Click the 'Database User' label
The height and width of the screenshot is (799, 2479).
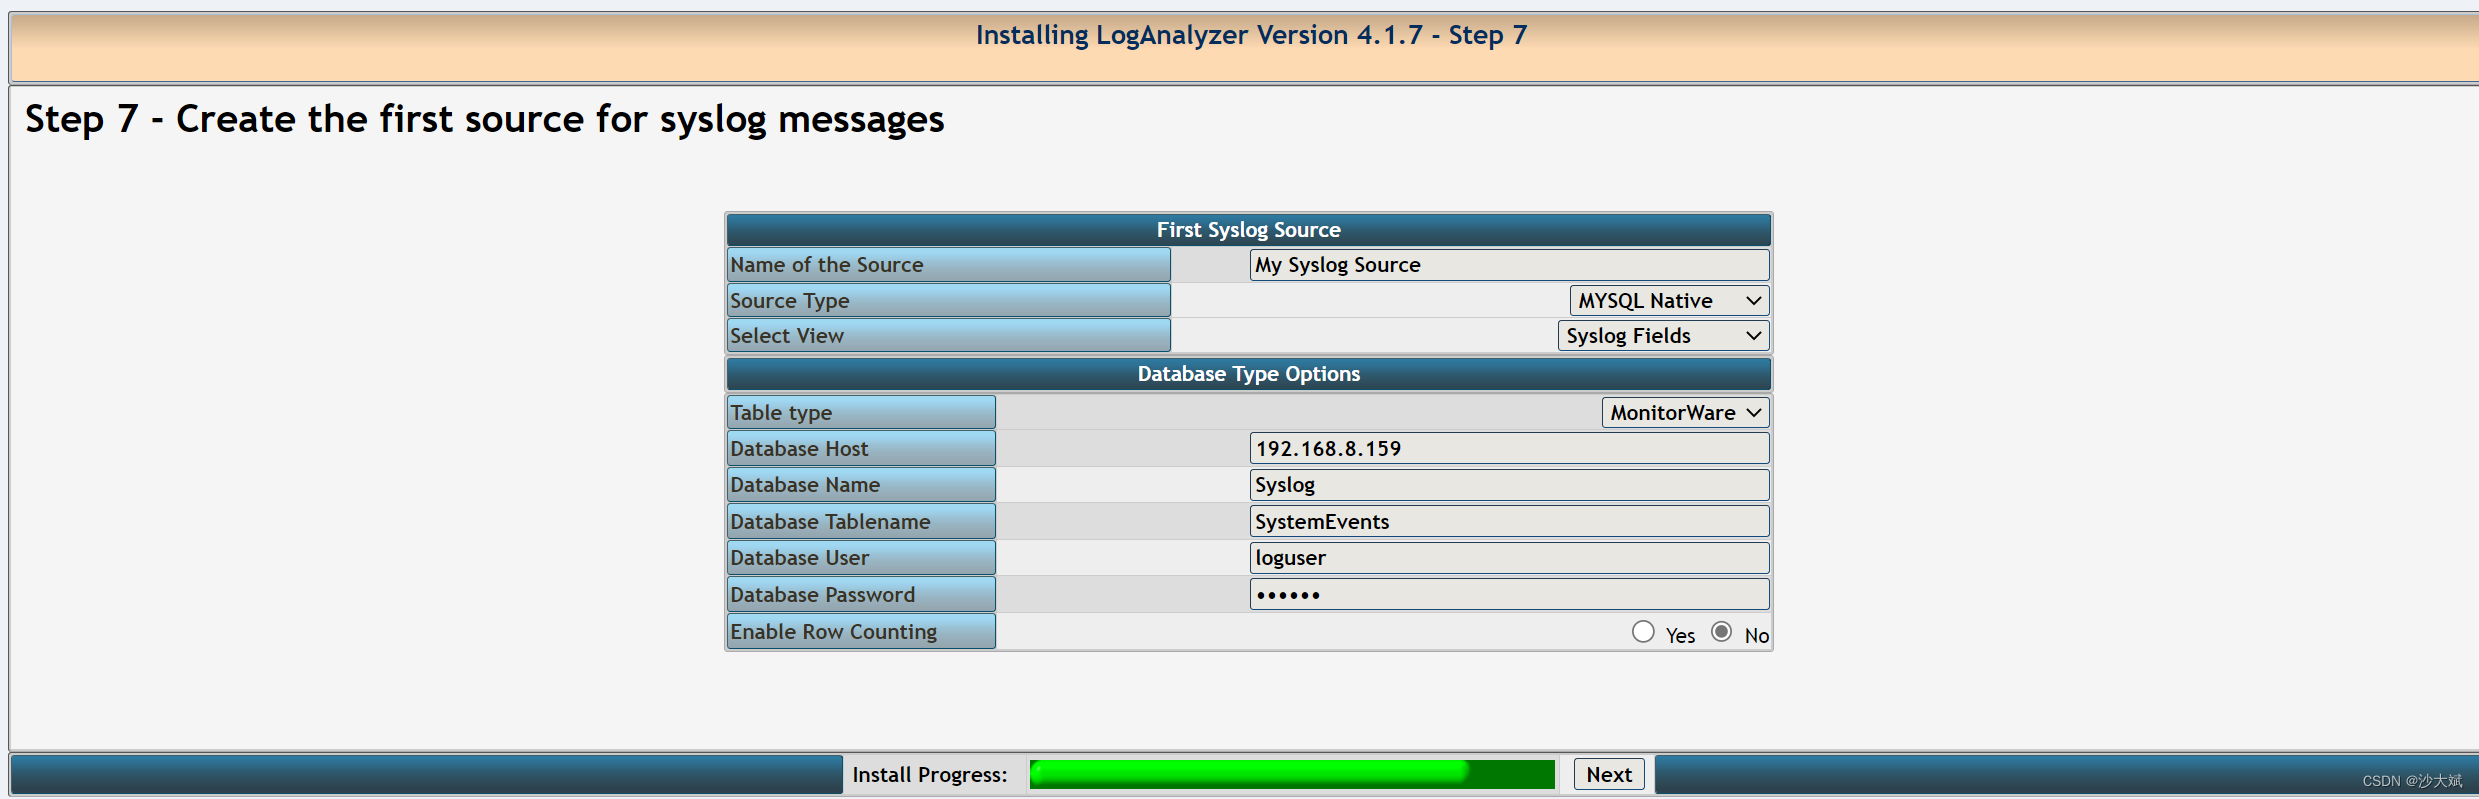[x=861, y=558]
